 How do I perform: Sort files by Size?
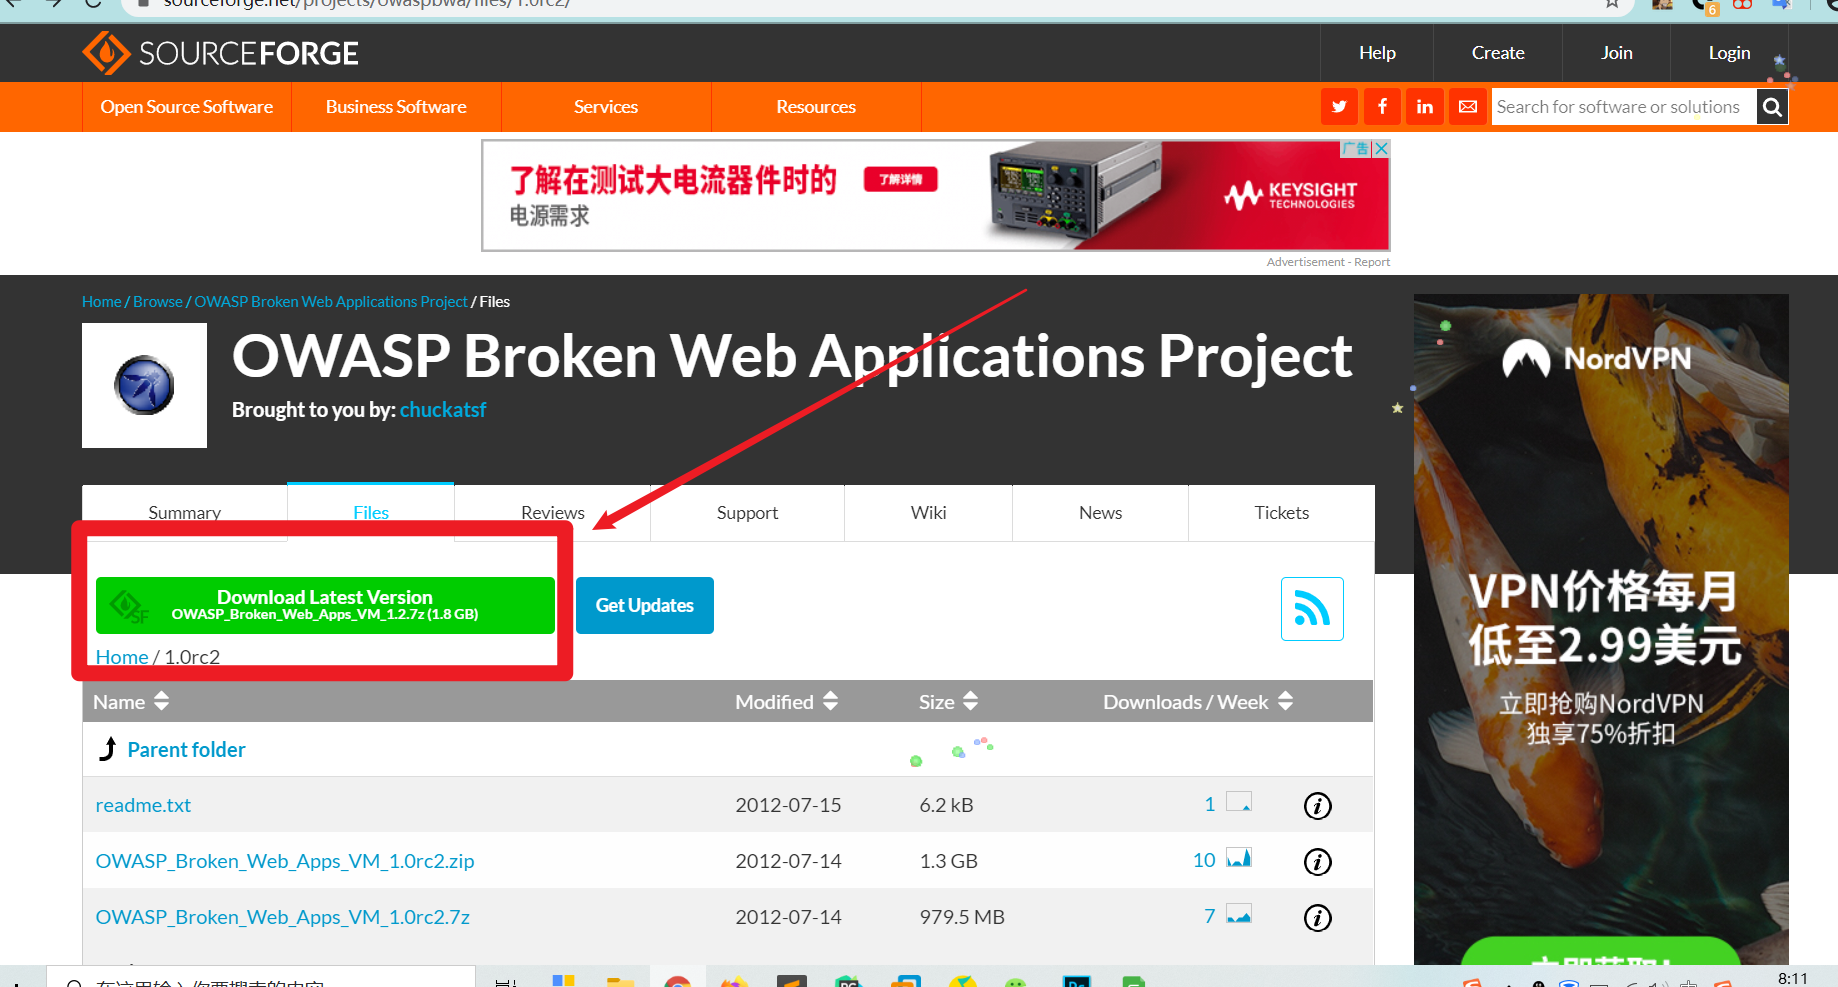click(x=948, y=702)
